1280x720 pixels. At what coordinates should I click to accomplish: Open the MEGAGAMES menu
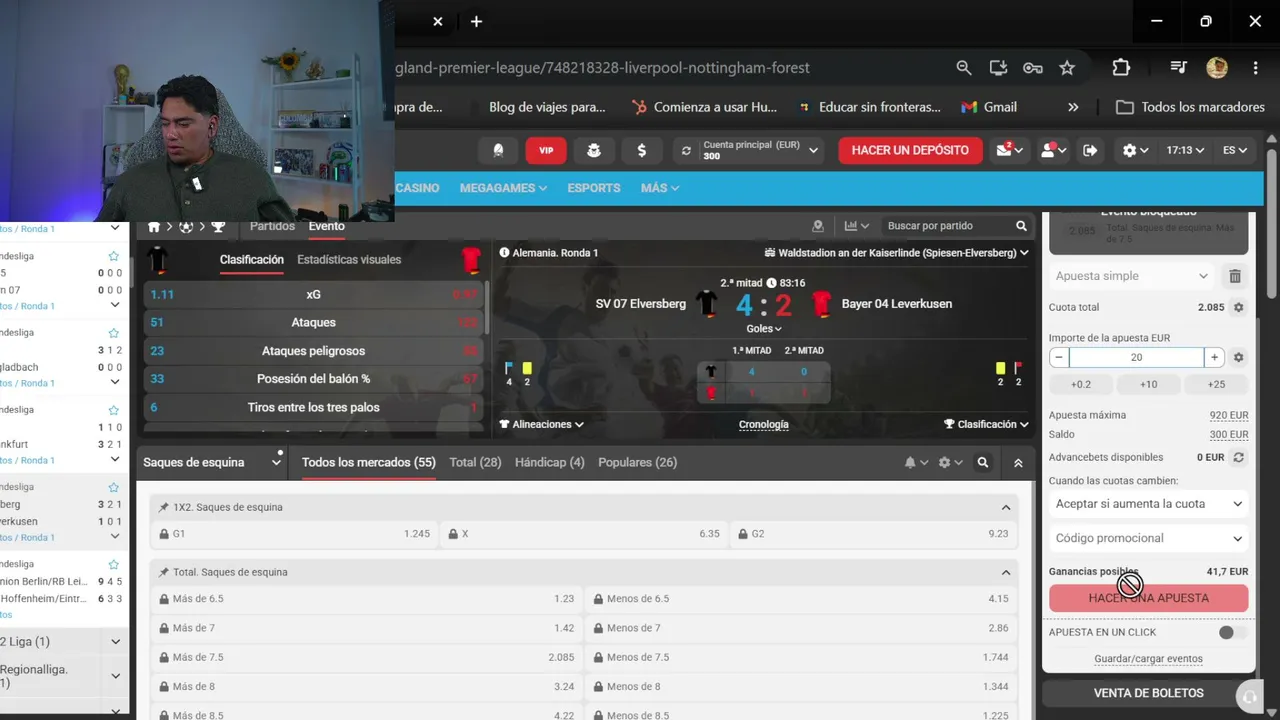503,188
